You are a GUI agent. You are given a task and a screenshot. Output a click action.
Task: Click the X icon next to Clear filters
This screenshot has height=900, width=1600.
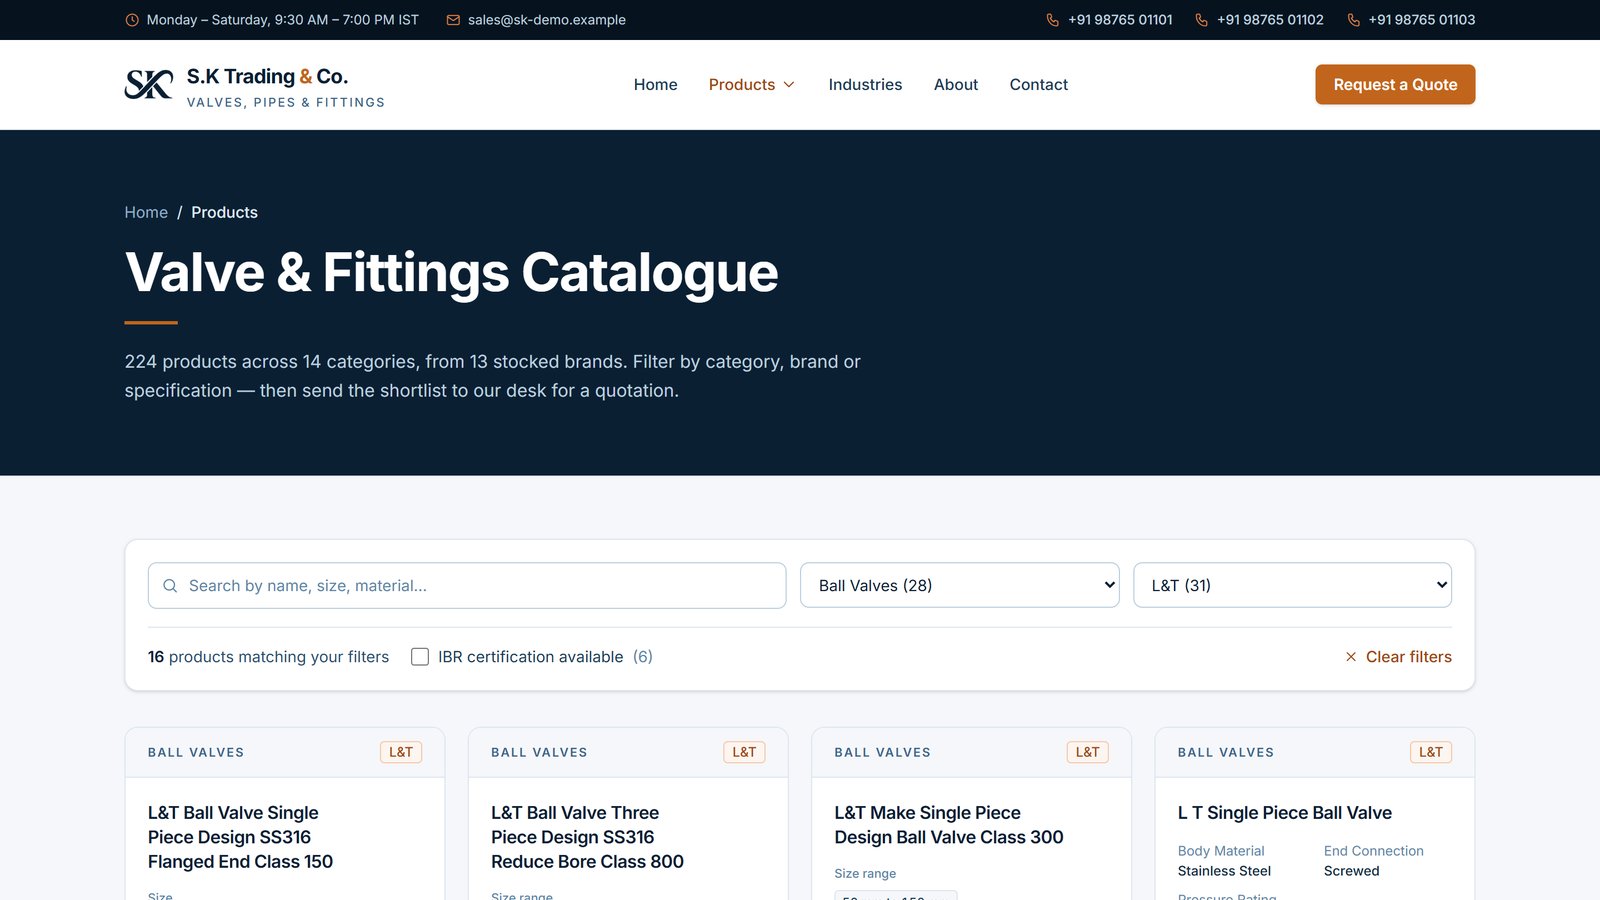(x=1351, y=657)
